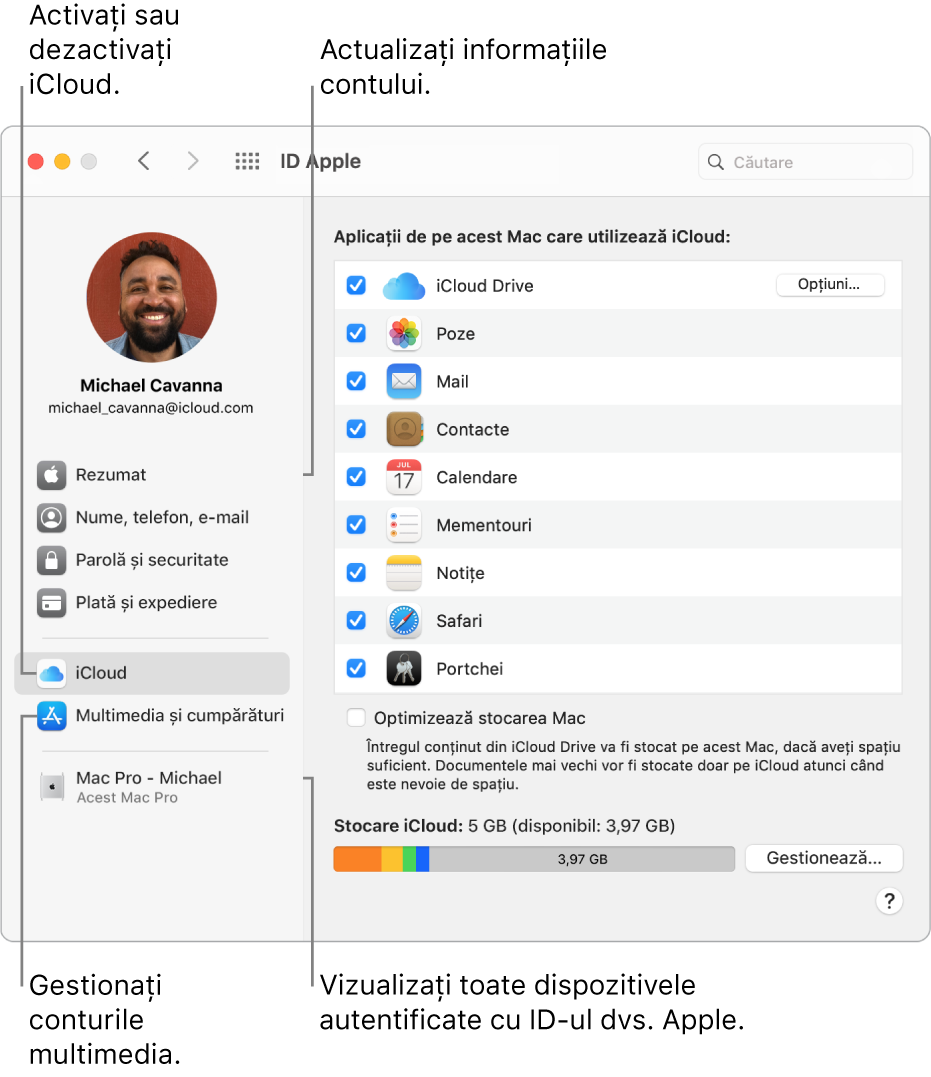Viewport: 931px width, 1077px height.
Task: Click the blue cloud icon in sidebar iCloud row
Action: (52, 673)
